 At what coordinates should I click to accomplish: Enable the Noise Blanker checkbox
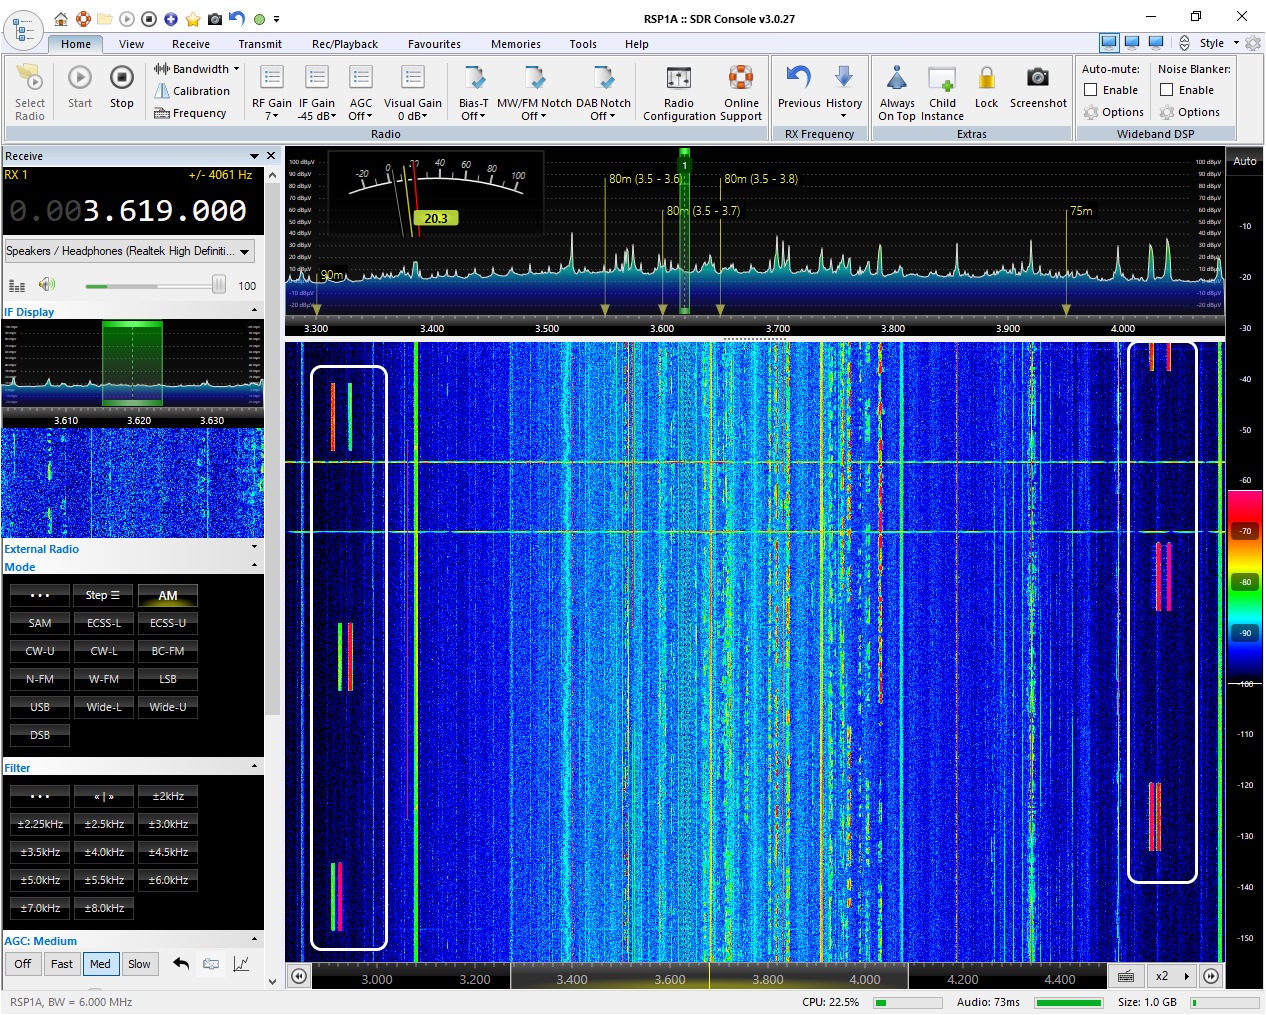point(1166,90)
